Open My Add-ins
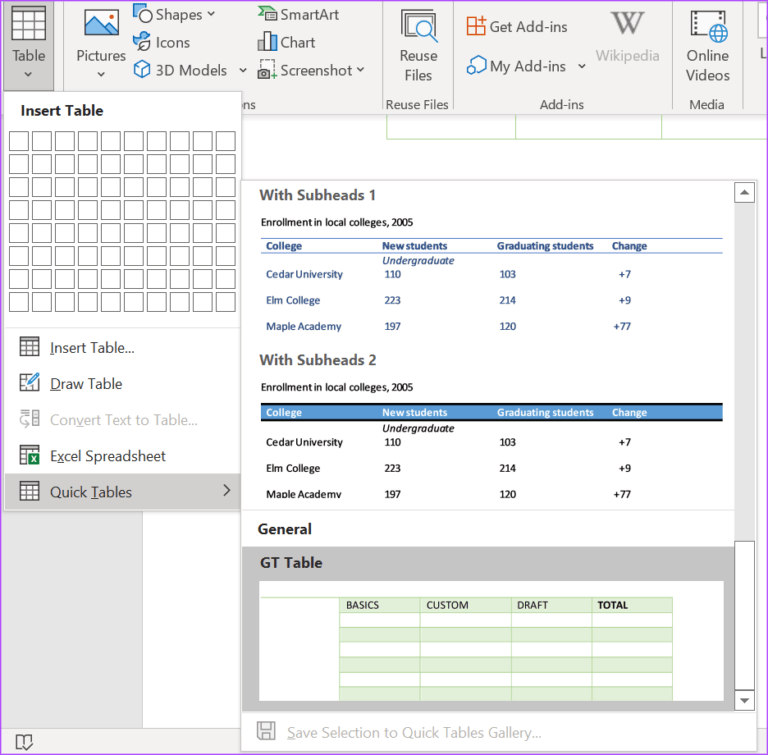Screen dimensions: 768x755 pyautogui.click(x=516, y=66)
